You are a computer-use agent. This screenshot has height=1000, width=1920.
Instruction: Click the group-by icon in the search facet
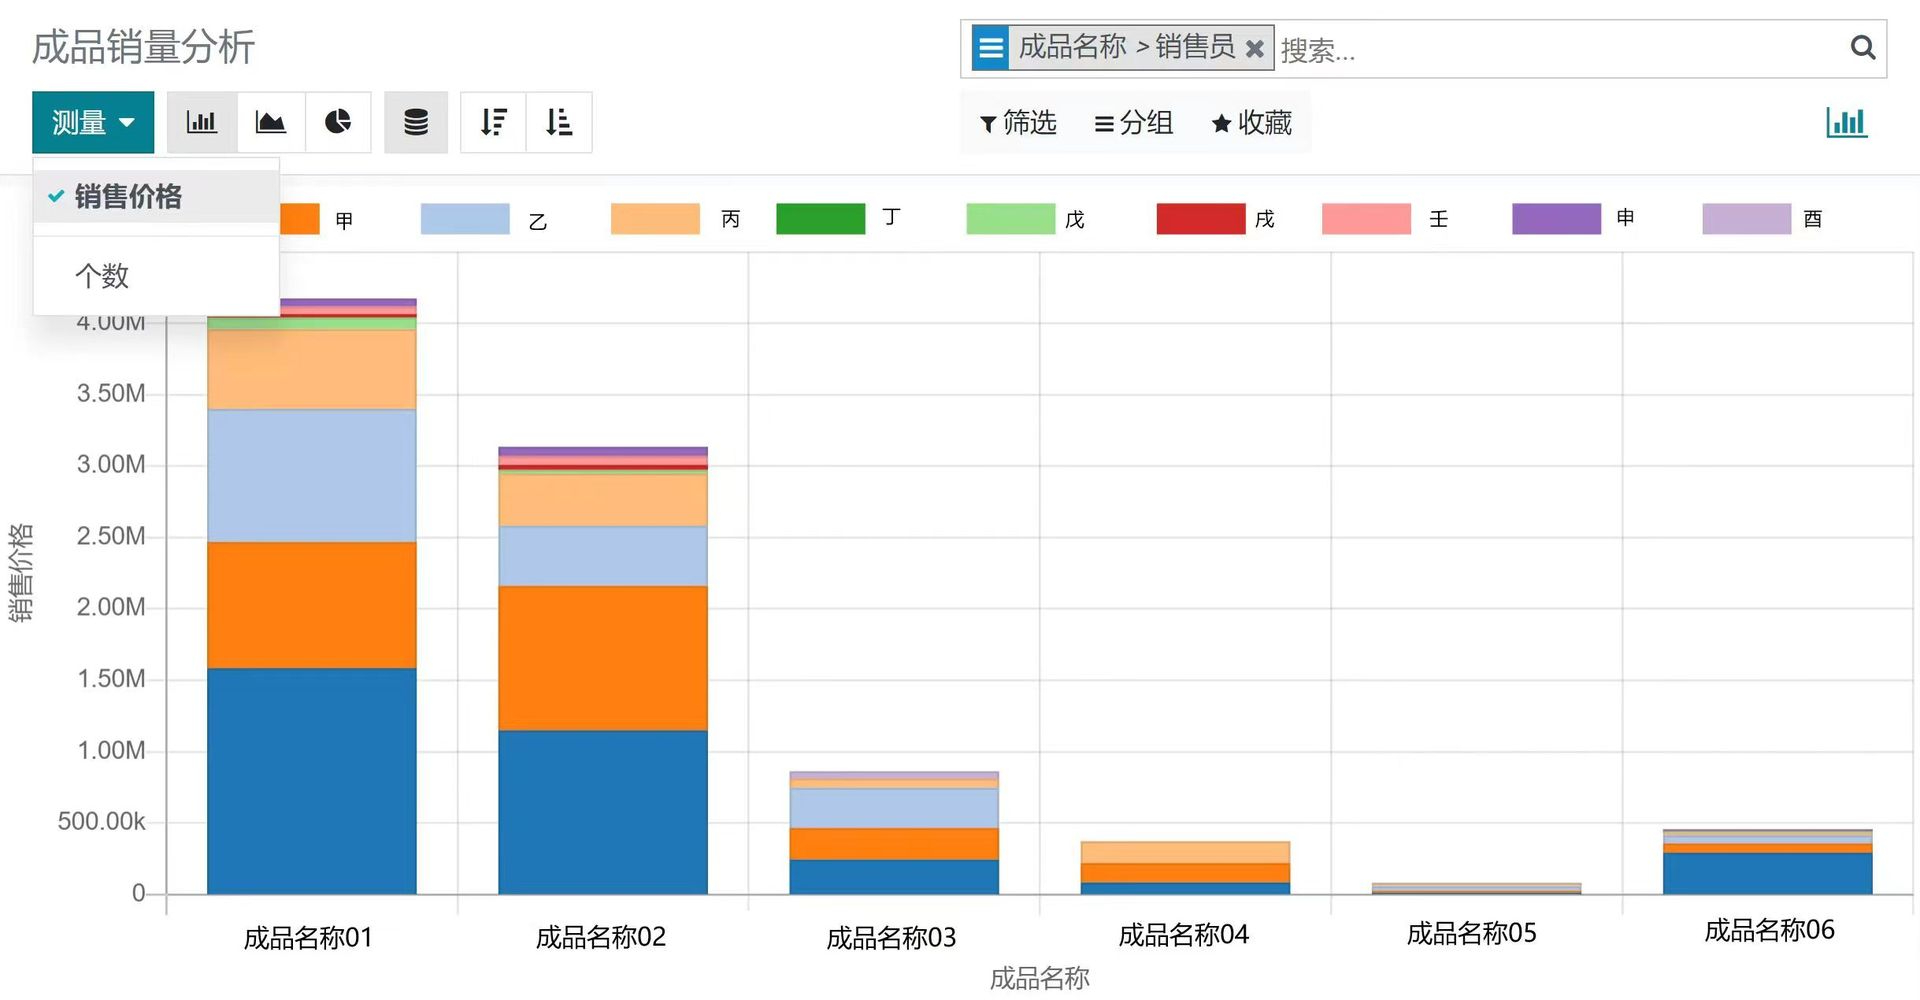[990, 48]
